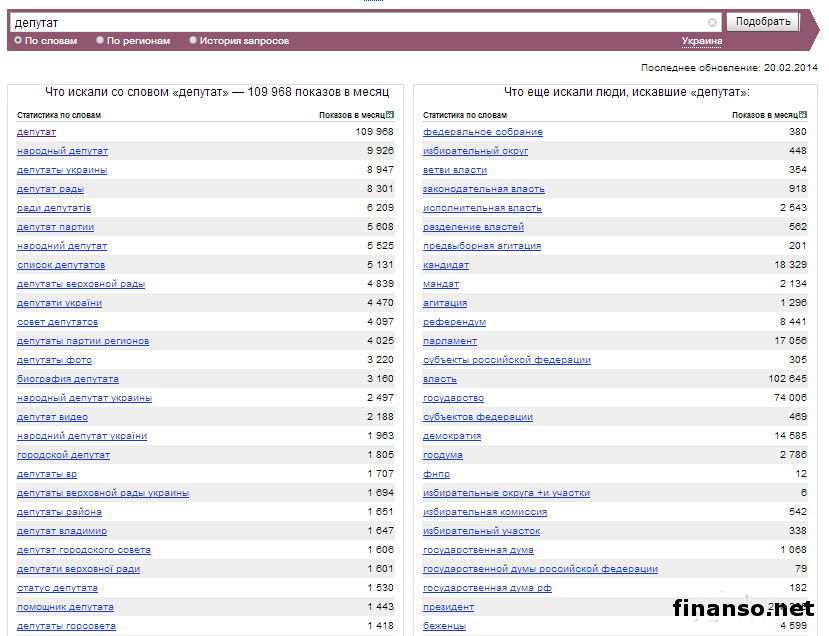Viewport: 829px width, 636px height.
Task: Open the 'депутаты украины' keyword link
Action: click(x=62, y=170)
